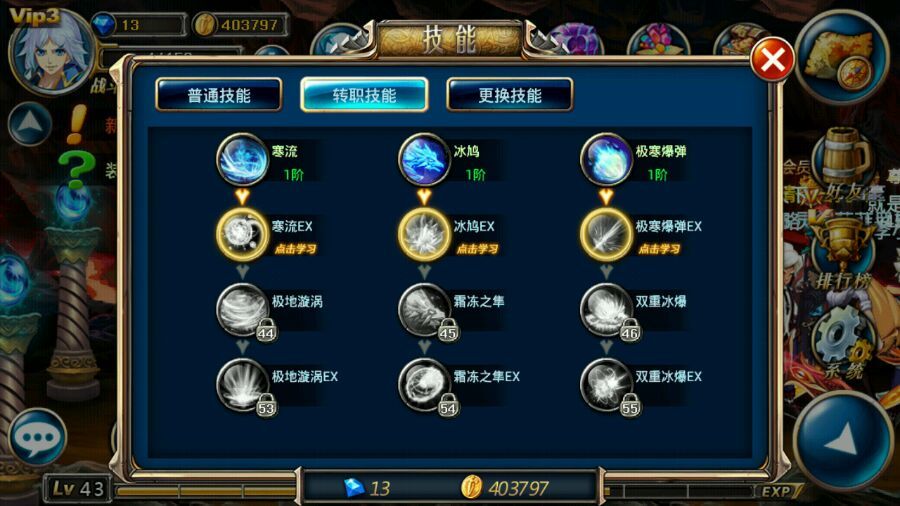Tap the locked 霜冻之隼 skill icon

[424, 310]
